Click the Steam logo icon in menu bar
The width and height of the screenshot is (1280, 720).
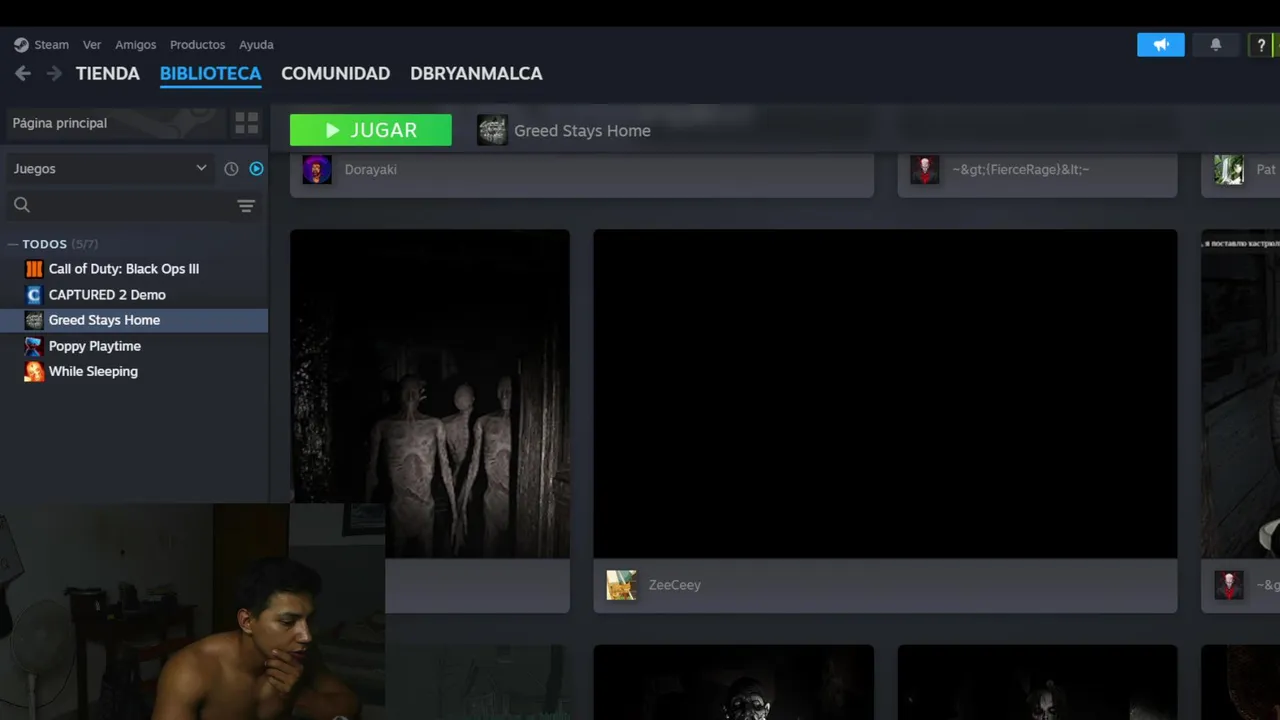coord(21,45)
